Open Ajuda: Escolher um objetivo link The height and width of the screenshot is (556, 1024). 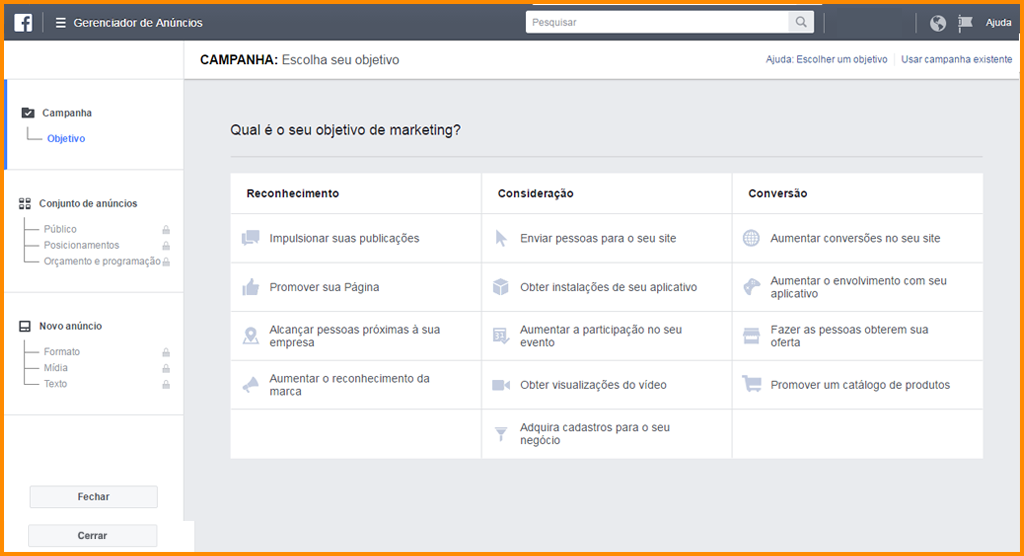826,60
